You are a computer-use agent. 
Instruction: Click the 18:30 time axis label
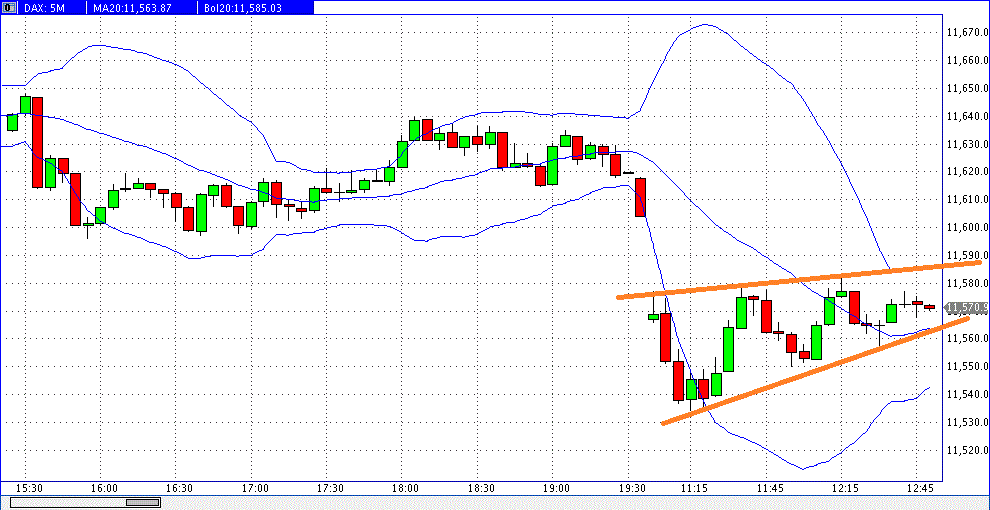click(x=480, y=489)
